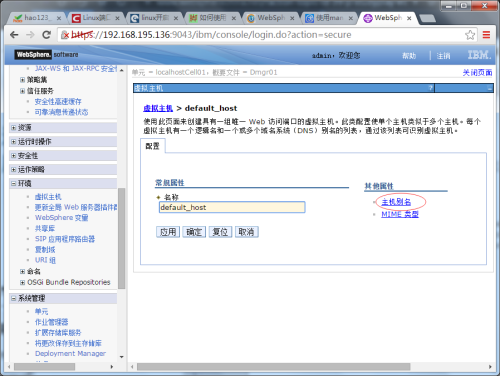This screenshot has height=376, width=500.
Task: Click the 取消 button
Action: coord(247,232)
